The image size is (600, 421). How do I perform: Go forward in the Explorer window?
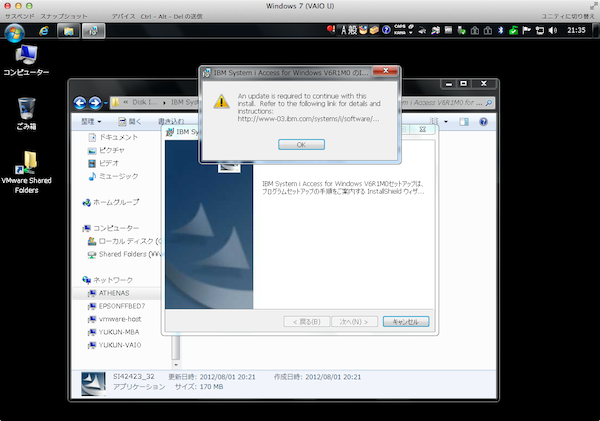[95, 103]
